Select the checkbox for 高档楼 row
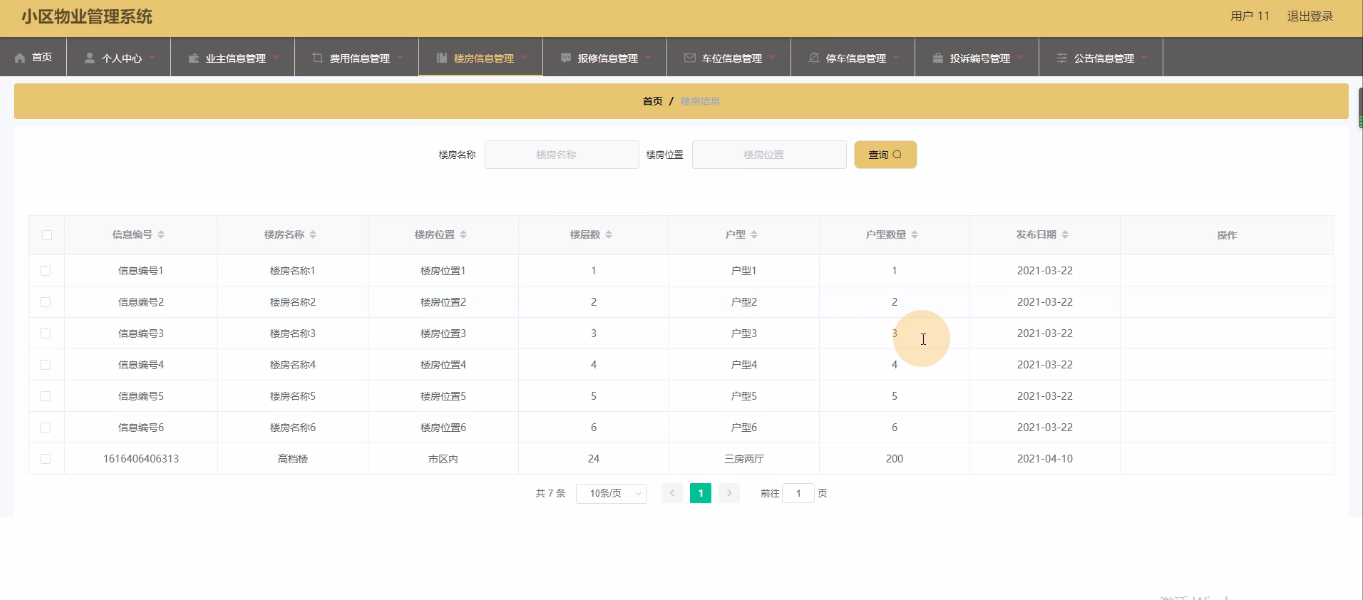 click(46, 459)
